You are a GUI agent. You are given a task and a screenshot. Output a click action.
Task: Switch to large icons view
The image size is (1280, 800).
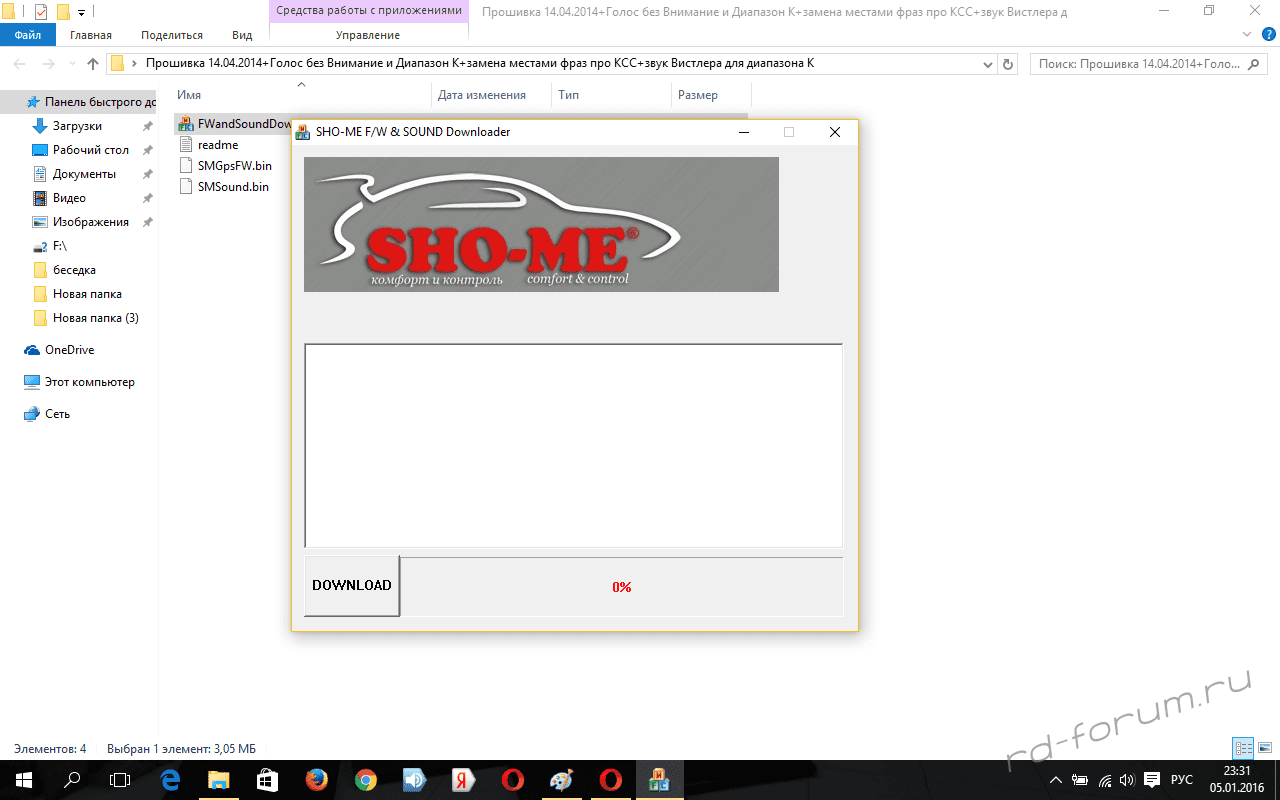(1264, 748)
